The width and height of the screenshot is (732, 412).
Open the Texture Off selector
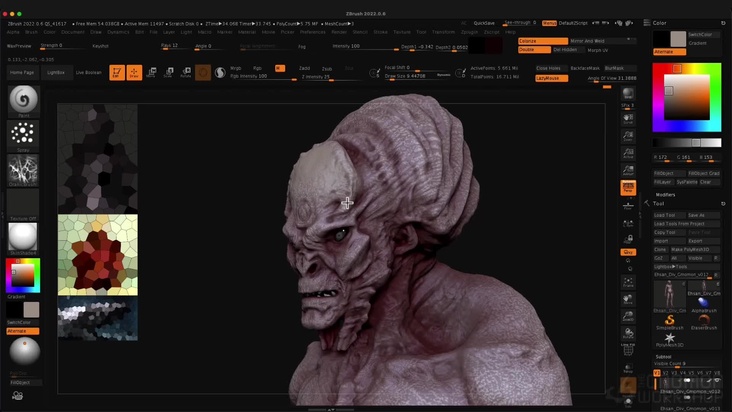[23, 204]
